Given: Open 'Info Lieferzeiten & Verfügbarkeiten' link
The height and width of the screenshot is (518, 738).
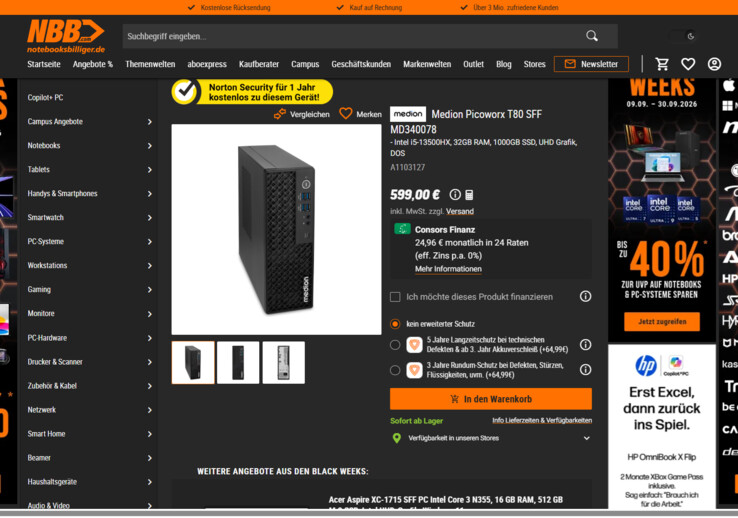Looking at the screenshot, I should coord(542,421).
